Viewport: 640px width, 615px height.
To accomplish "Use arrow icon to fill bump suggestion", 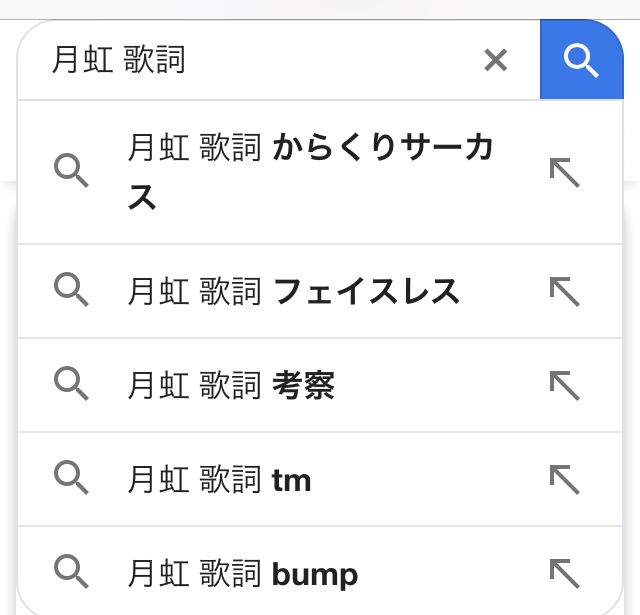I will (x=565, y=573).
